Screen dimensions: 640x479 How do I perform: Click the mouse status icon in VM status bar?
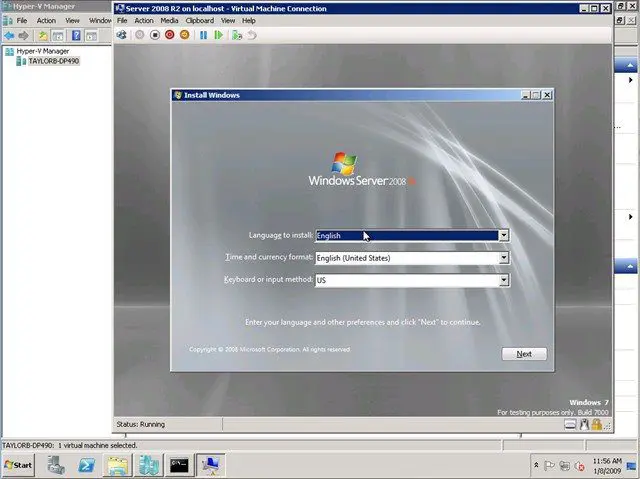coord(584,425)
